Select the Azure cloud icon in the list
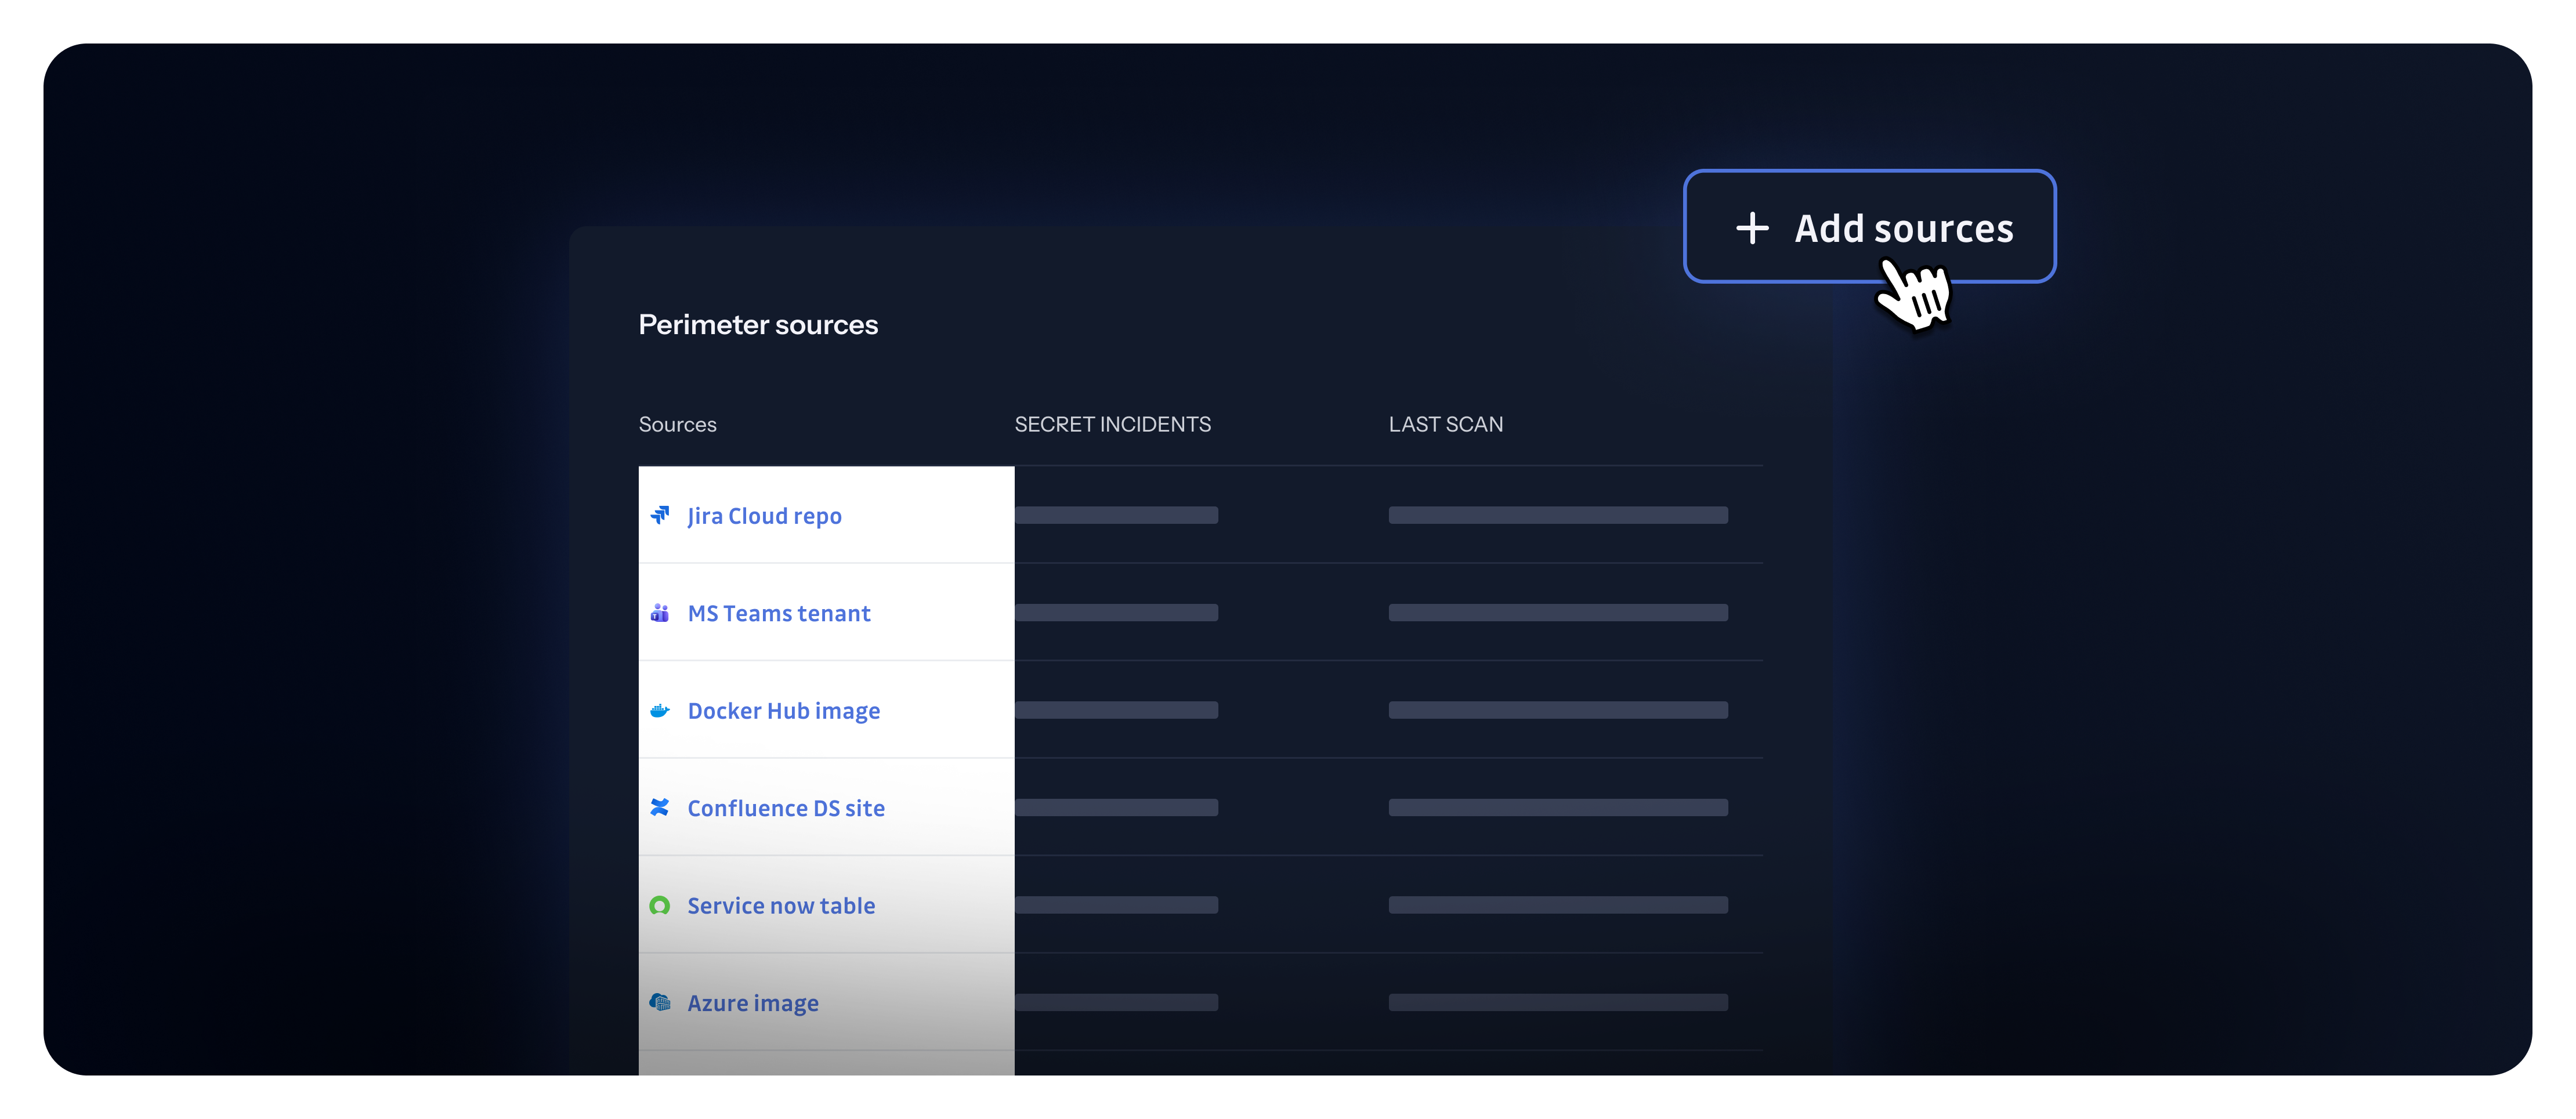This screenshot has width=2576, height=1119. point(660,1002)
